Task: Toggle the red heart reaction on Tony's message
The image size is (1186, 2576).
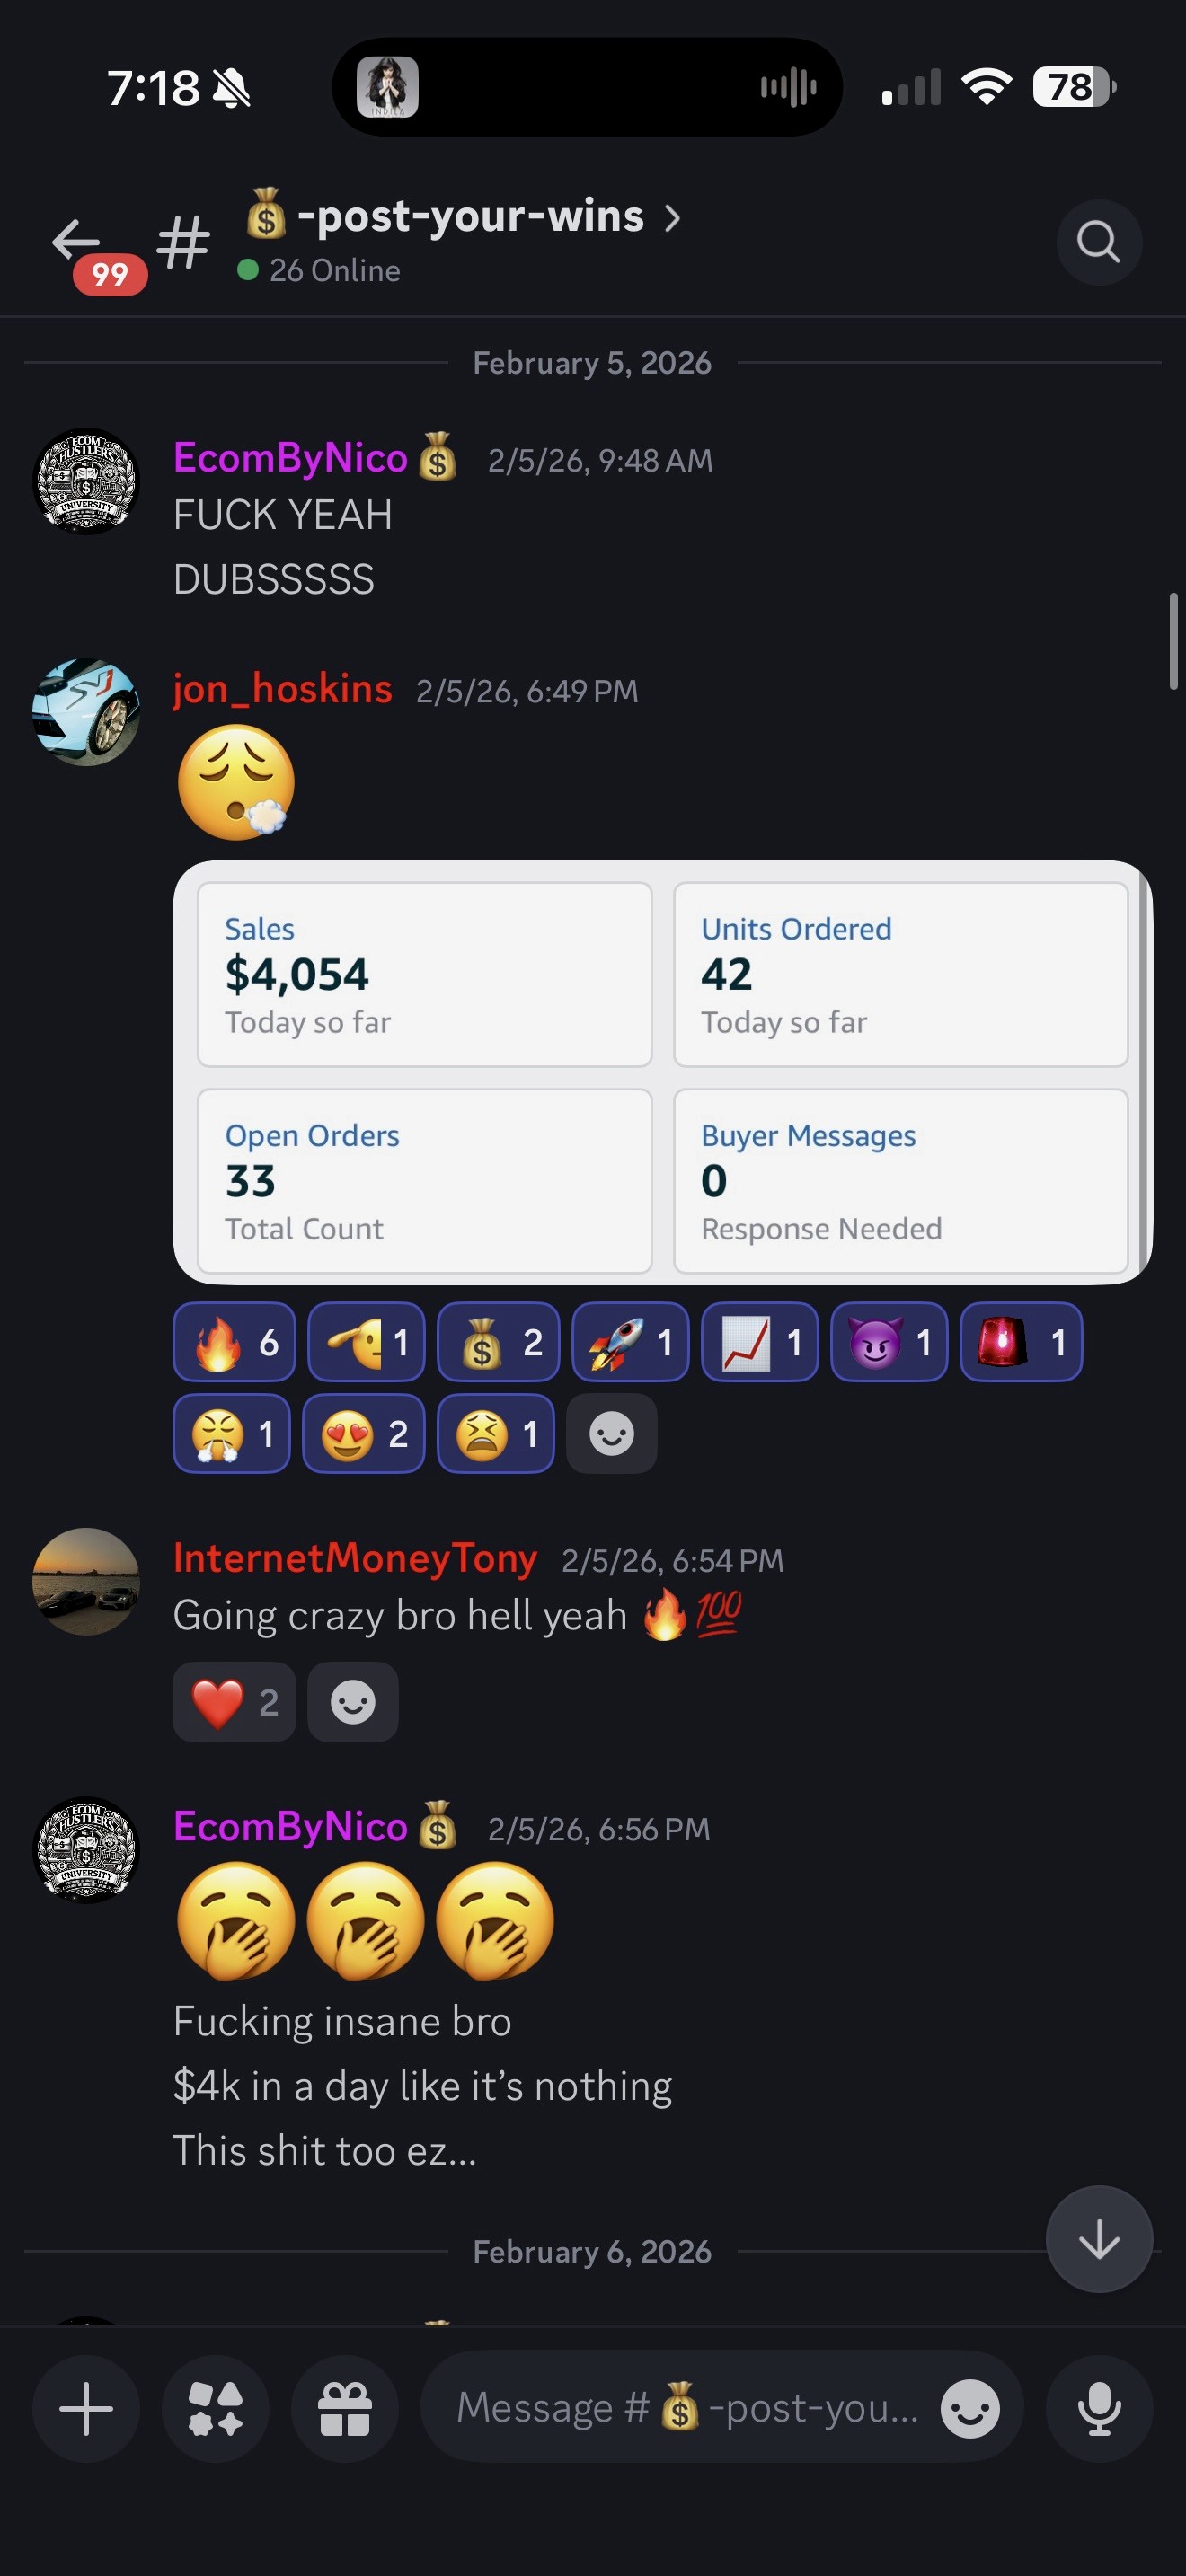Action: click(x=234, y=1702)
